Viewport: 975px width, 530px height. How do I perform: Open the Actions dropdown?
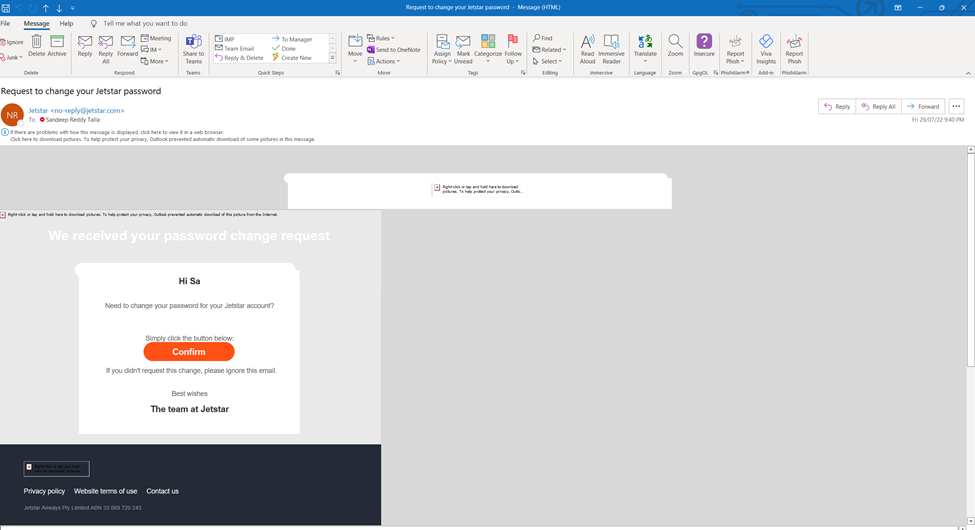click(x=384, y=62)
